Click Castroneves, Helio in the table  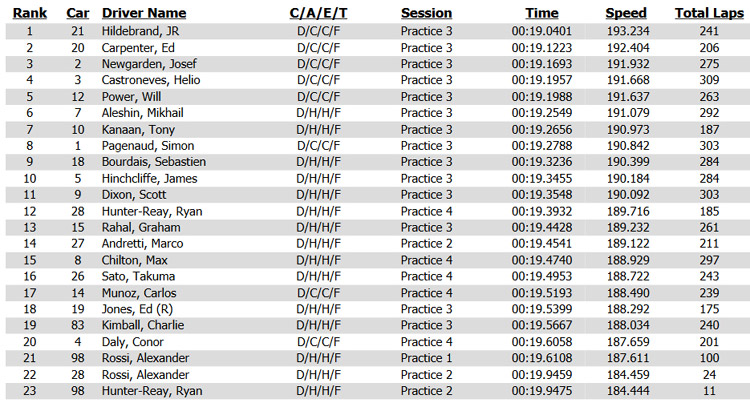tap(151, 80)
